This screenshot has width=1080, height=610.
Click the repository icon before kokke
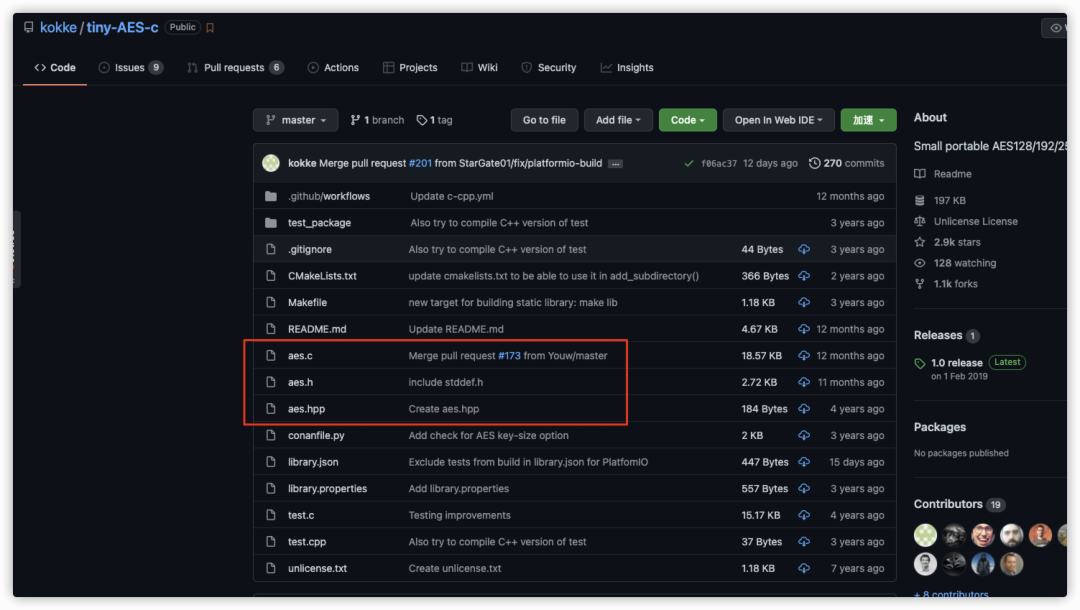click(28, 28)
